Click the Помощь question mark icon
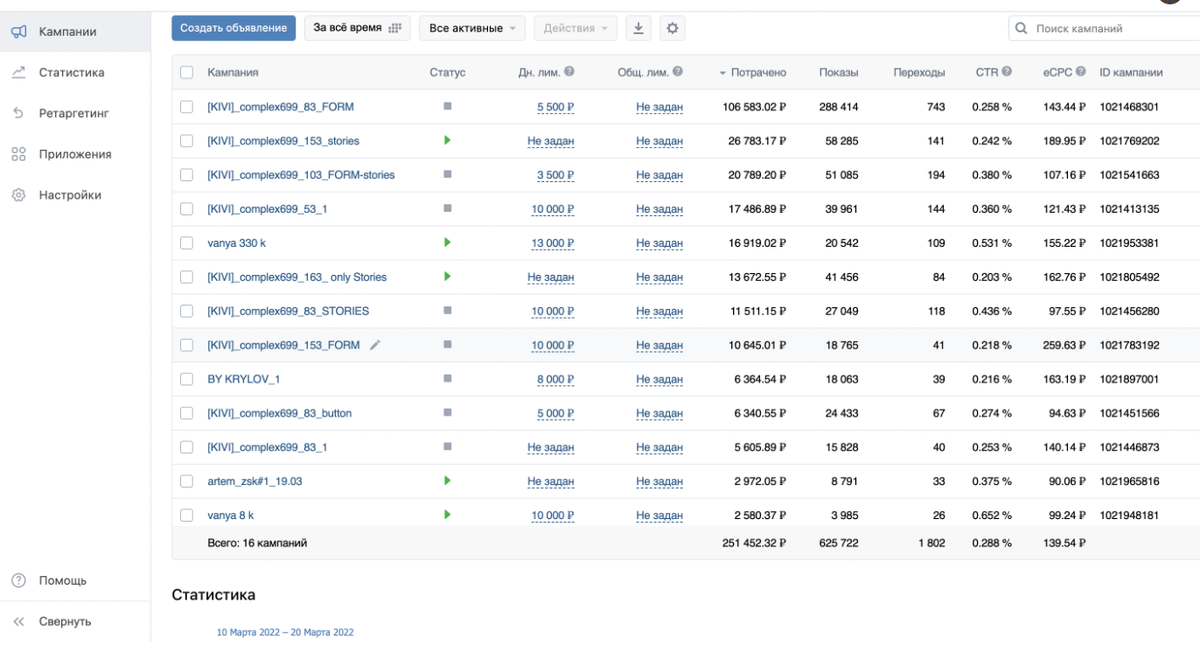1200x653 pixels. pyautogui.click(x=19, y=580)
